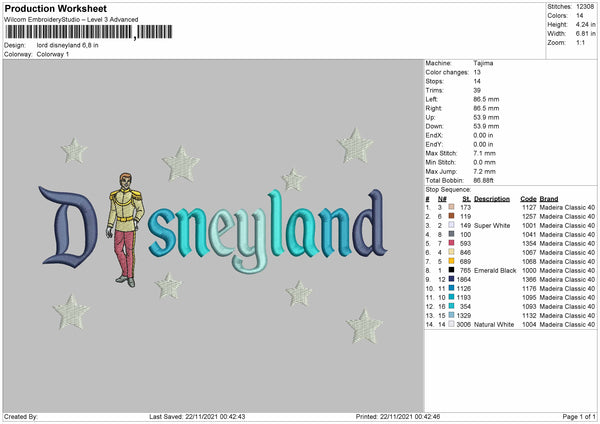Click the prince figure in the design preview
The image size is (600, 424).
126,230
